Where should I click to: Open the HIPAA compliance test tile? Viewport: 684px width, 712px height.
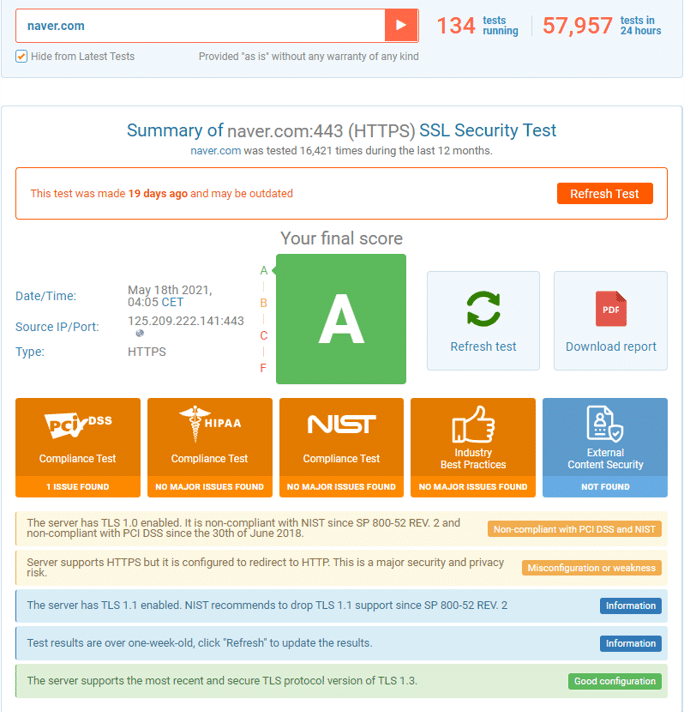[210, 447]
